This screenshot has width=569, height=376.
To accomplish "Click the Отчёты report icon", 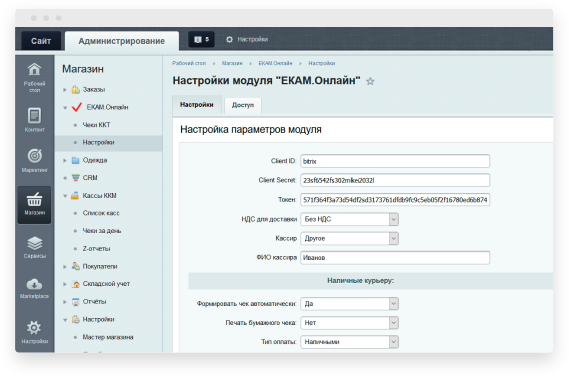I will coord(75,302).
